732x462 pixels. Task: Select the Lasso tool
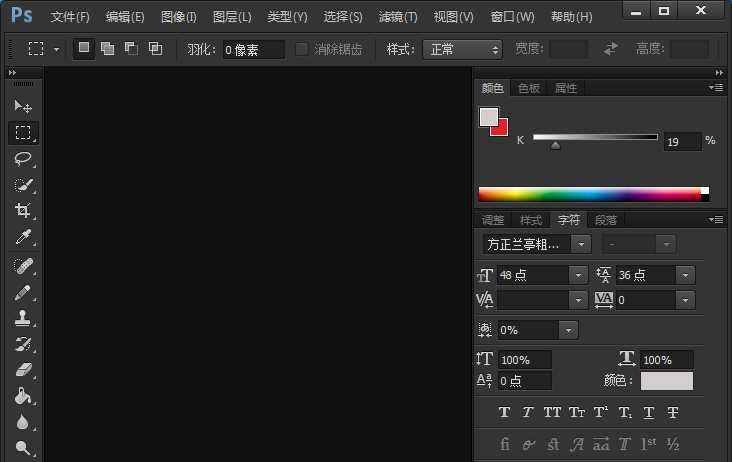point(22,159)
